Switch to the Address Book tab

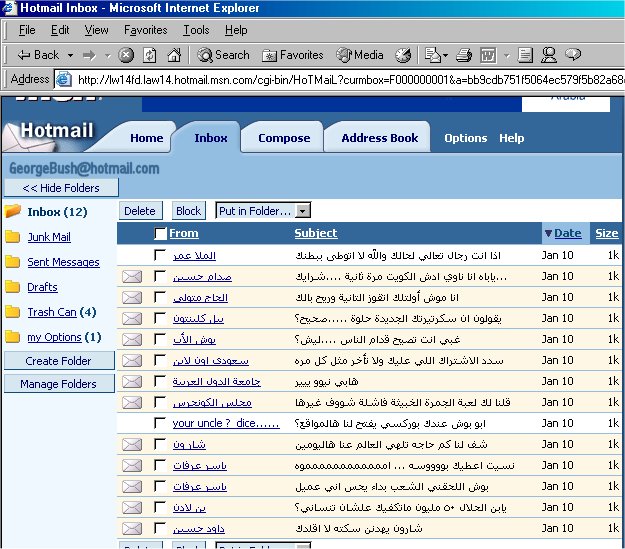tap(379, 138)
